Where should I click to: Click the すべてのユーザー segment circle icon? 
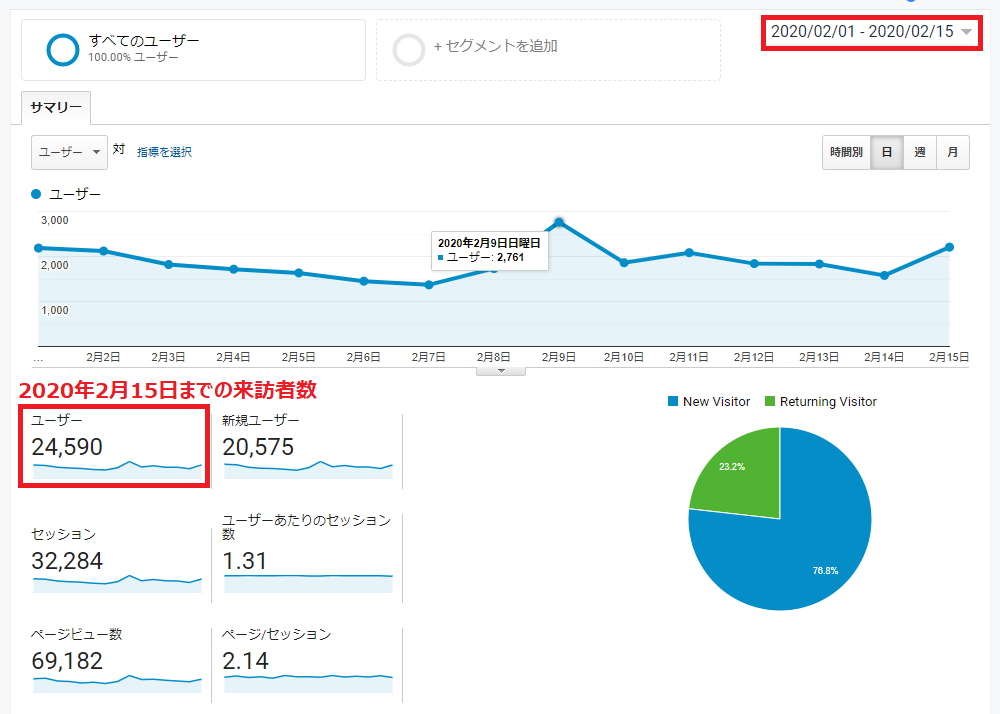[x=62, y=50]
